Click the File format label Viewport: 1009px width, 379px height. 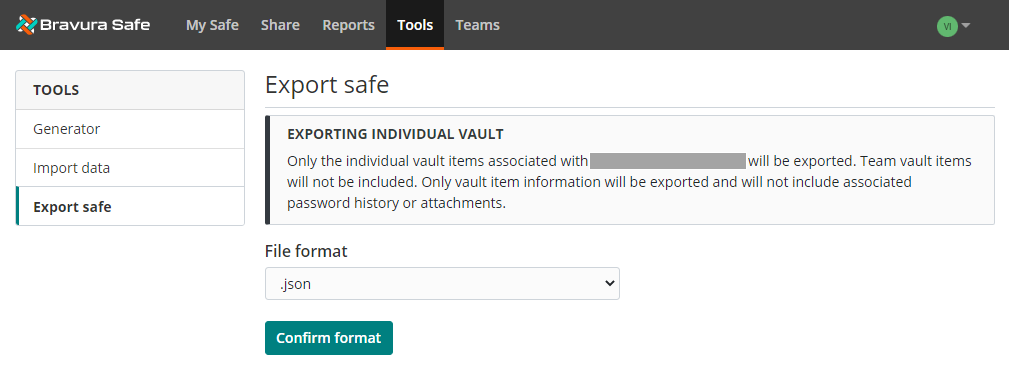(x=306, y=251)
